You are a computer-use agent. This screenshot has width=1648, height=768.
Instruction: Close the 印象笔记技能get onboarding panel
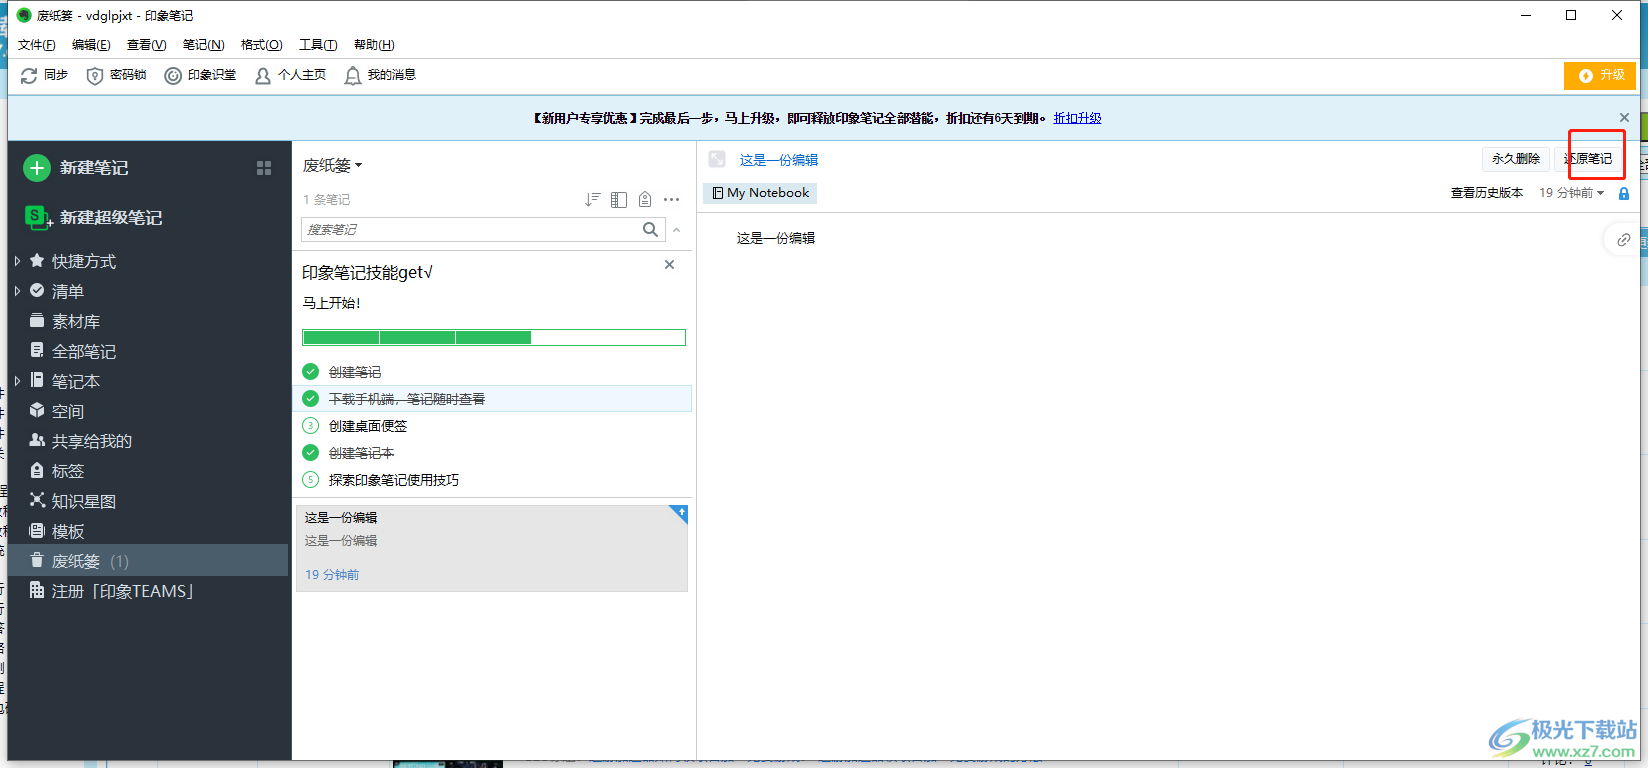669,265
